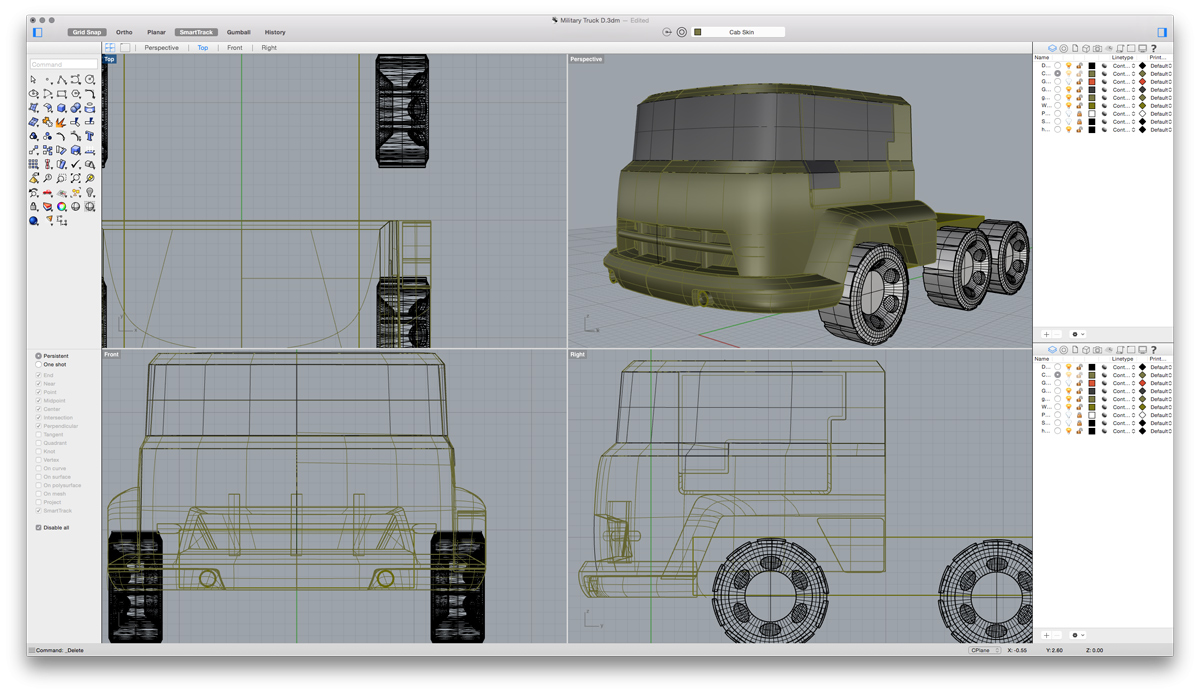Click the text creation tool icon
Screen dimensions: 1200x694
click(90, 135)
